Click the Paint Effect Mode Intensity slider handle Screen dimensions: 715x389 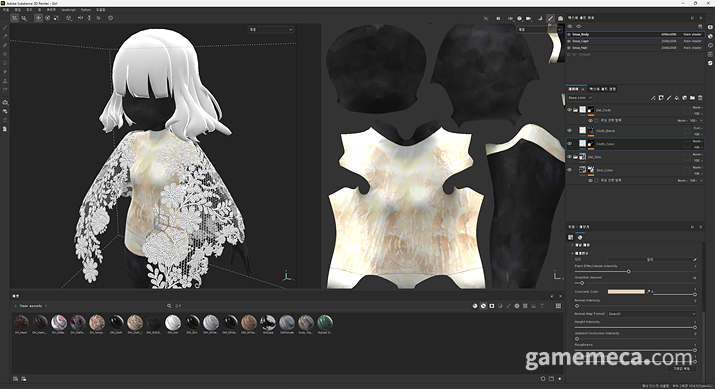pos(628,271)
